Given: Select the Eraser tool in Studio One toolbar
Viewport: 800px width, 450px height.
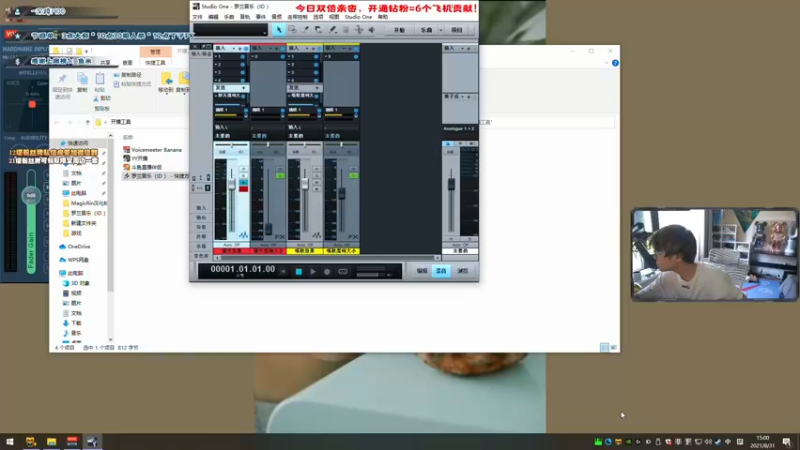Looking at the screenshot, I should [x=318, y=30].
